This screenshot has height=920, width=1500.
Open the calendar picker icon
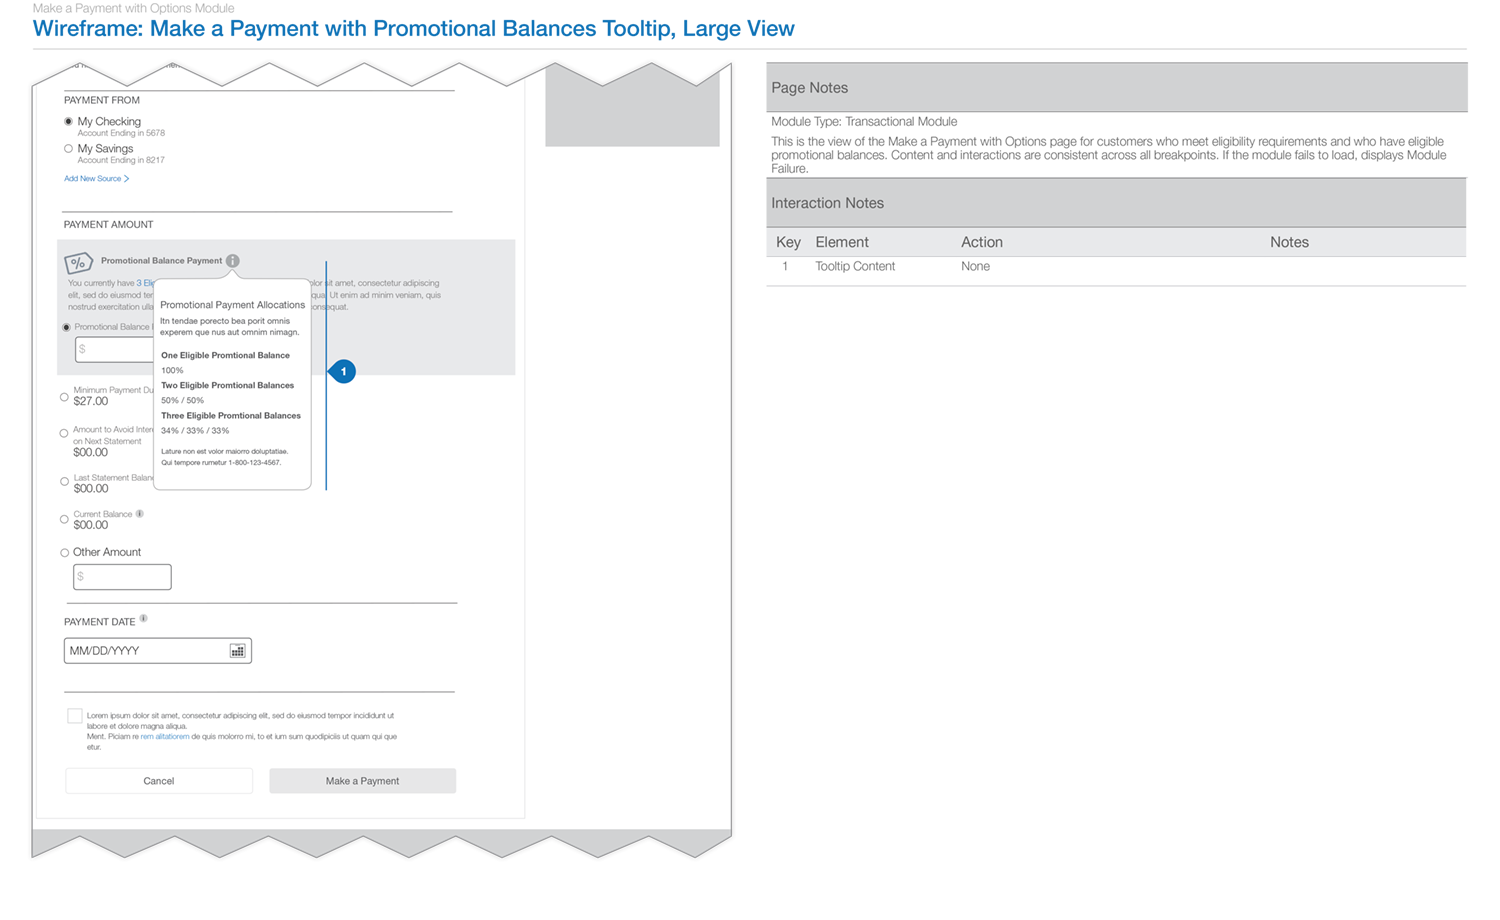(237, 651)
